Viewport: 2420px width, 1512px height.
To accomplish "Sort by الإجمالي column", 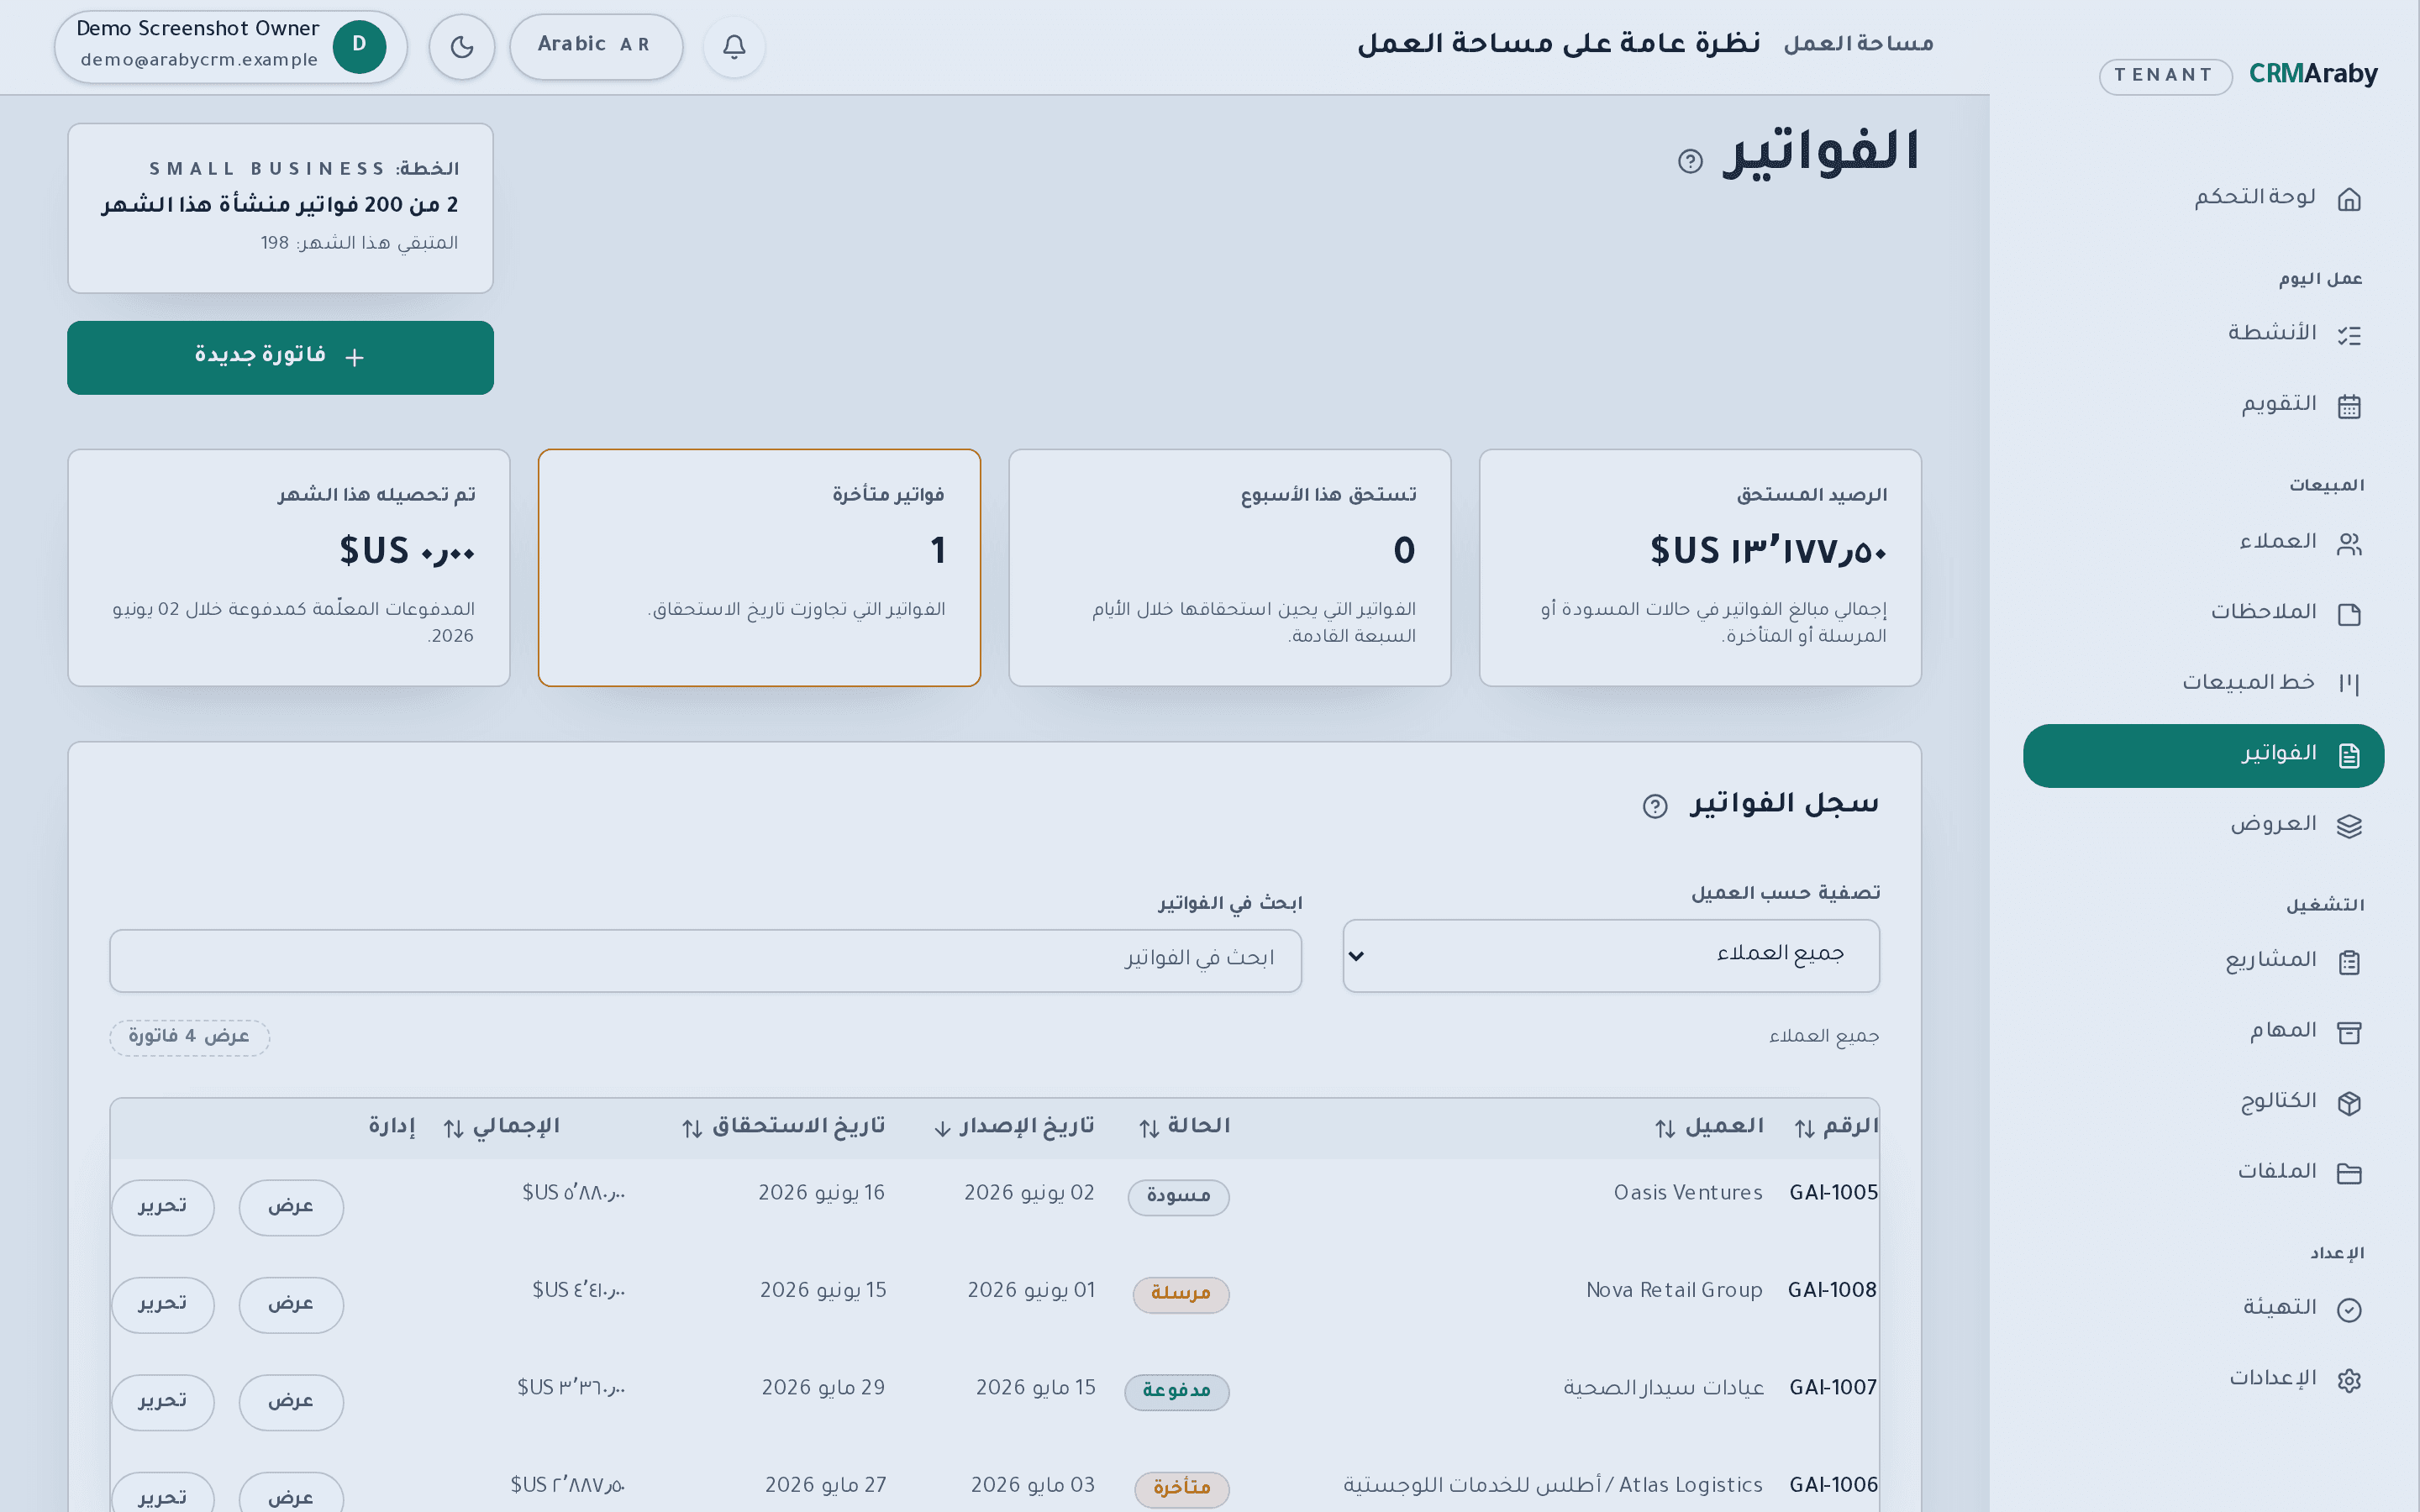I will click(501, 1127).
